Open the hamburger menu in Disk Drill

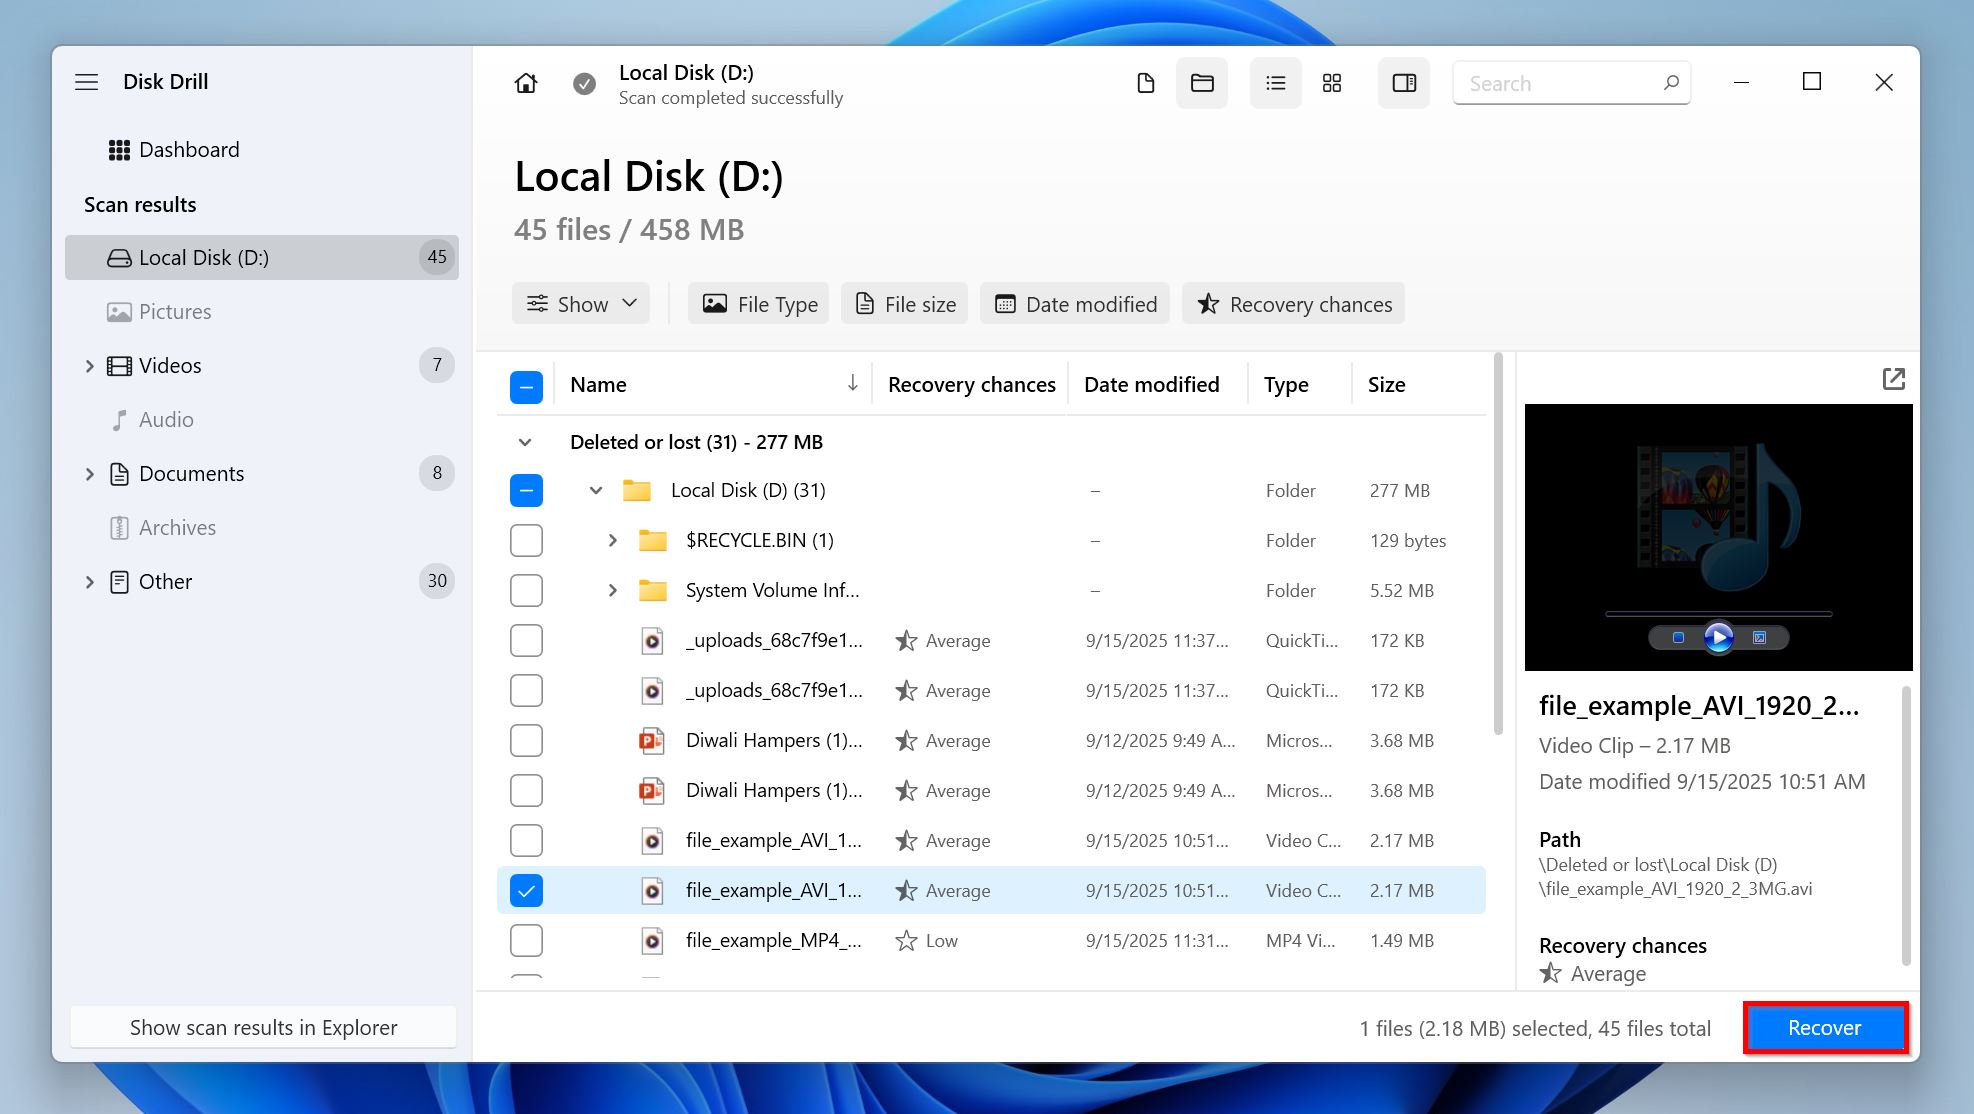click(87, 81)
